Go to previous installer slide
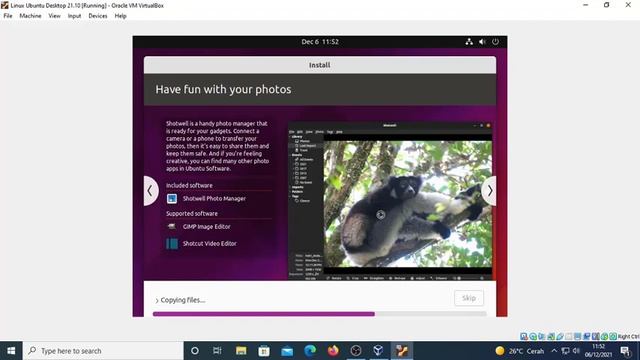 150,191
